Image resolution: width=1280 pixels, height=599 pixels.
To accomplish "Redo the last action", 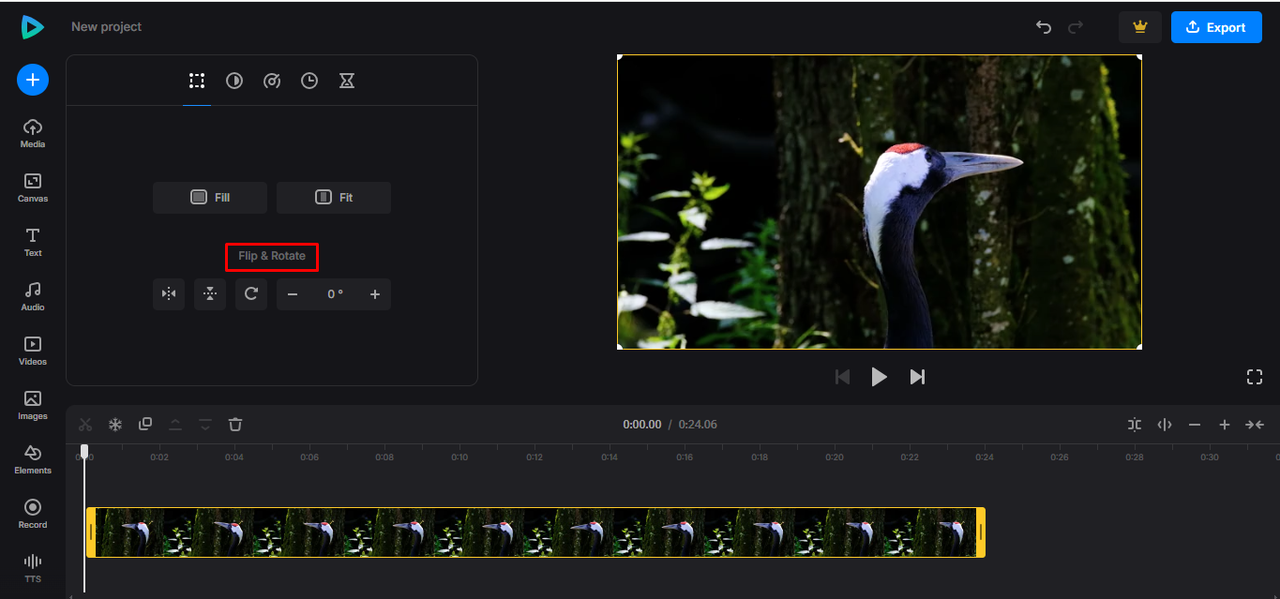I will tap(1076, 27).
